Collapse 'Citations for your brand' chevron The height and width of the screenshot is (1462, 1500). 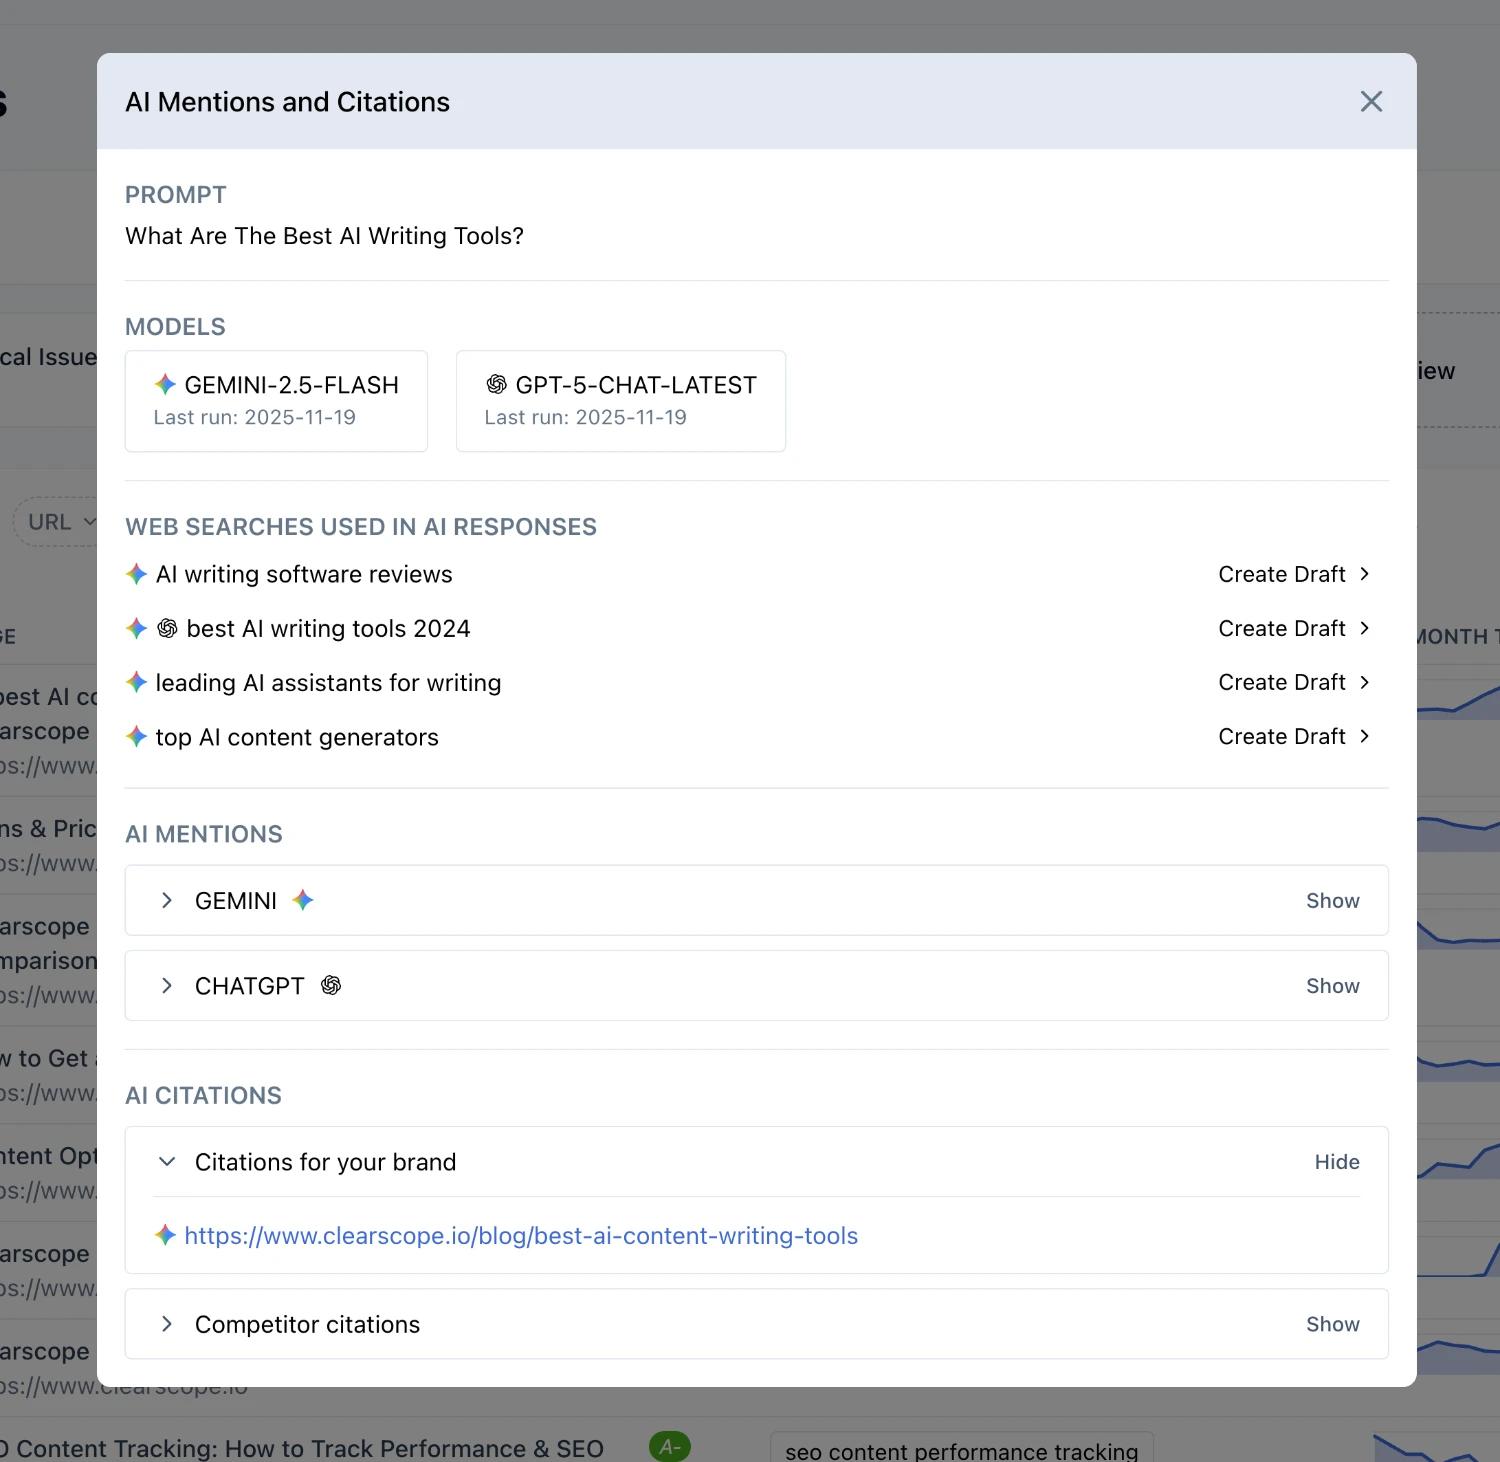pos(167,1161)
